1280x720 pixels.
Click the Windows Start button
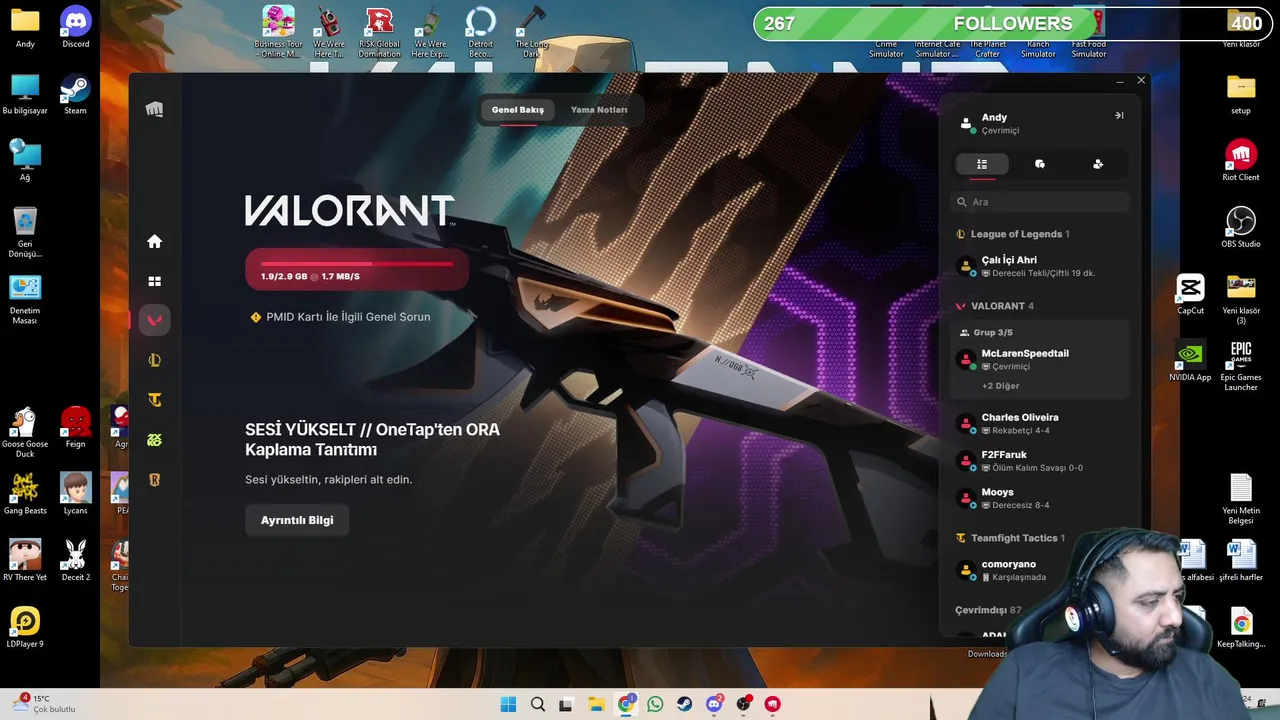[508, 704]
